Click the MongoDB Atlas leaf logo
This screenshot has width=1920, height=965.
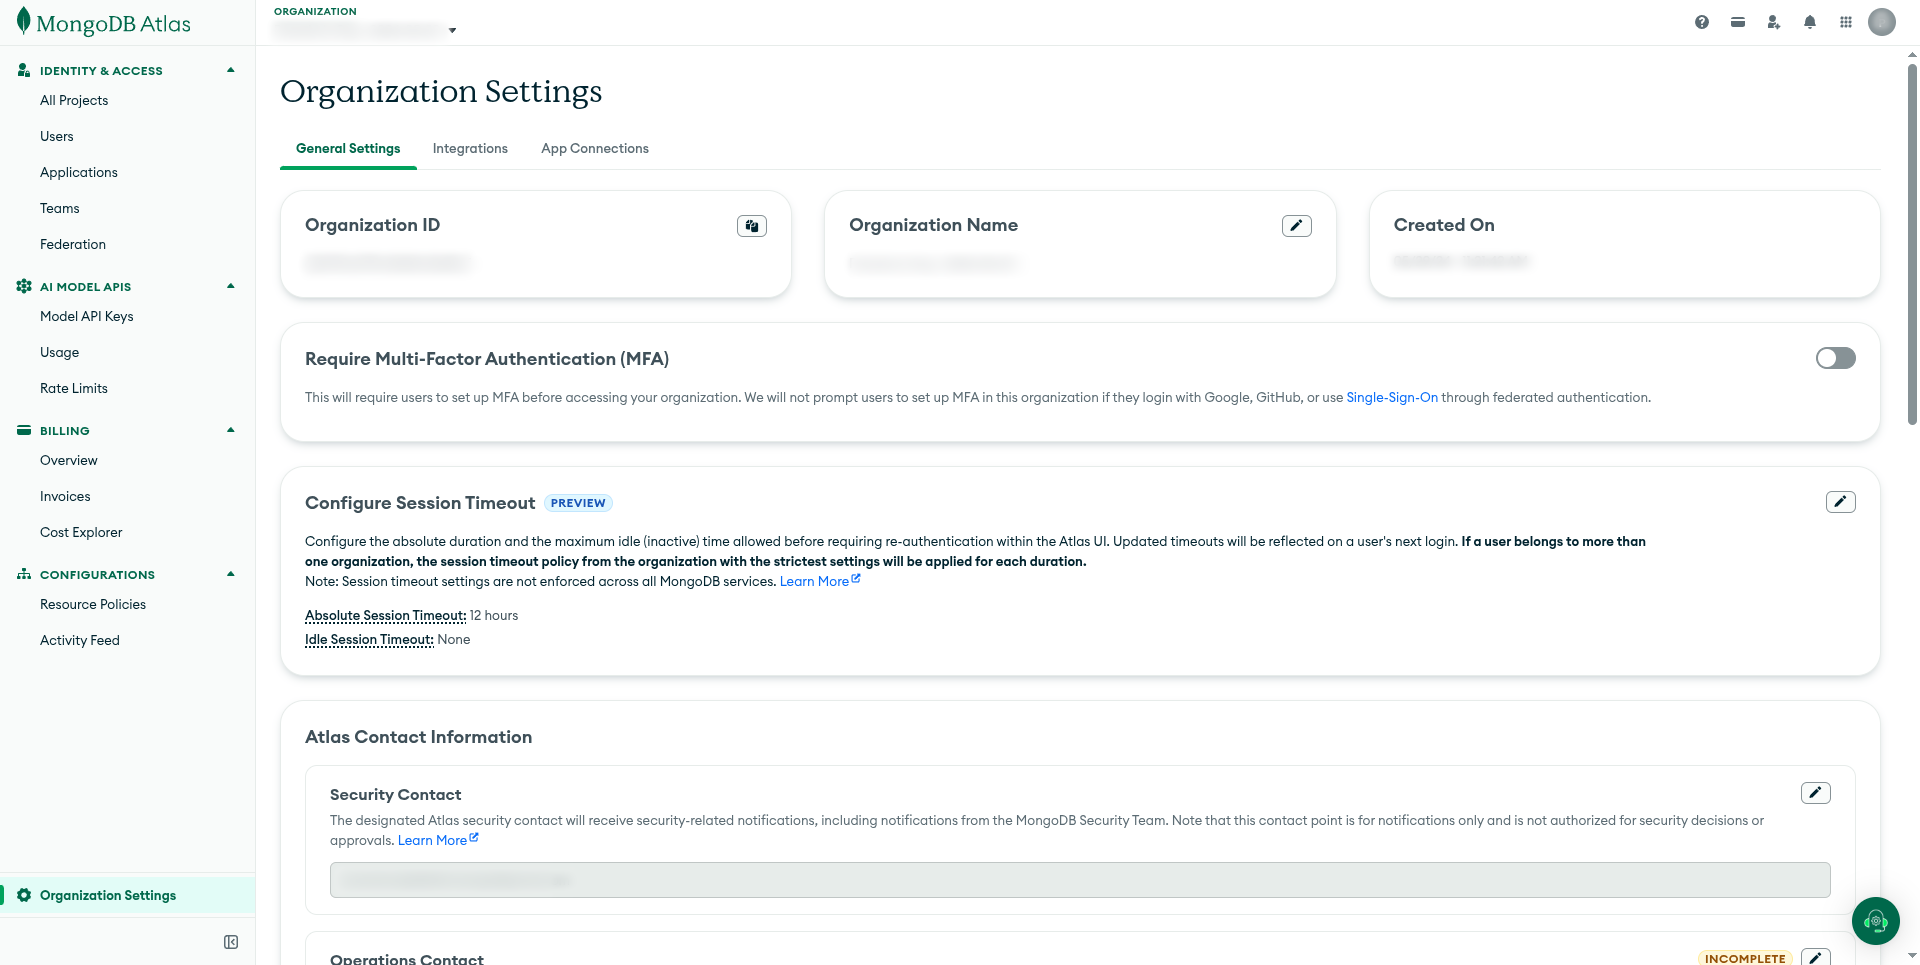24,22
